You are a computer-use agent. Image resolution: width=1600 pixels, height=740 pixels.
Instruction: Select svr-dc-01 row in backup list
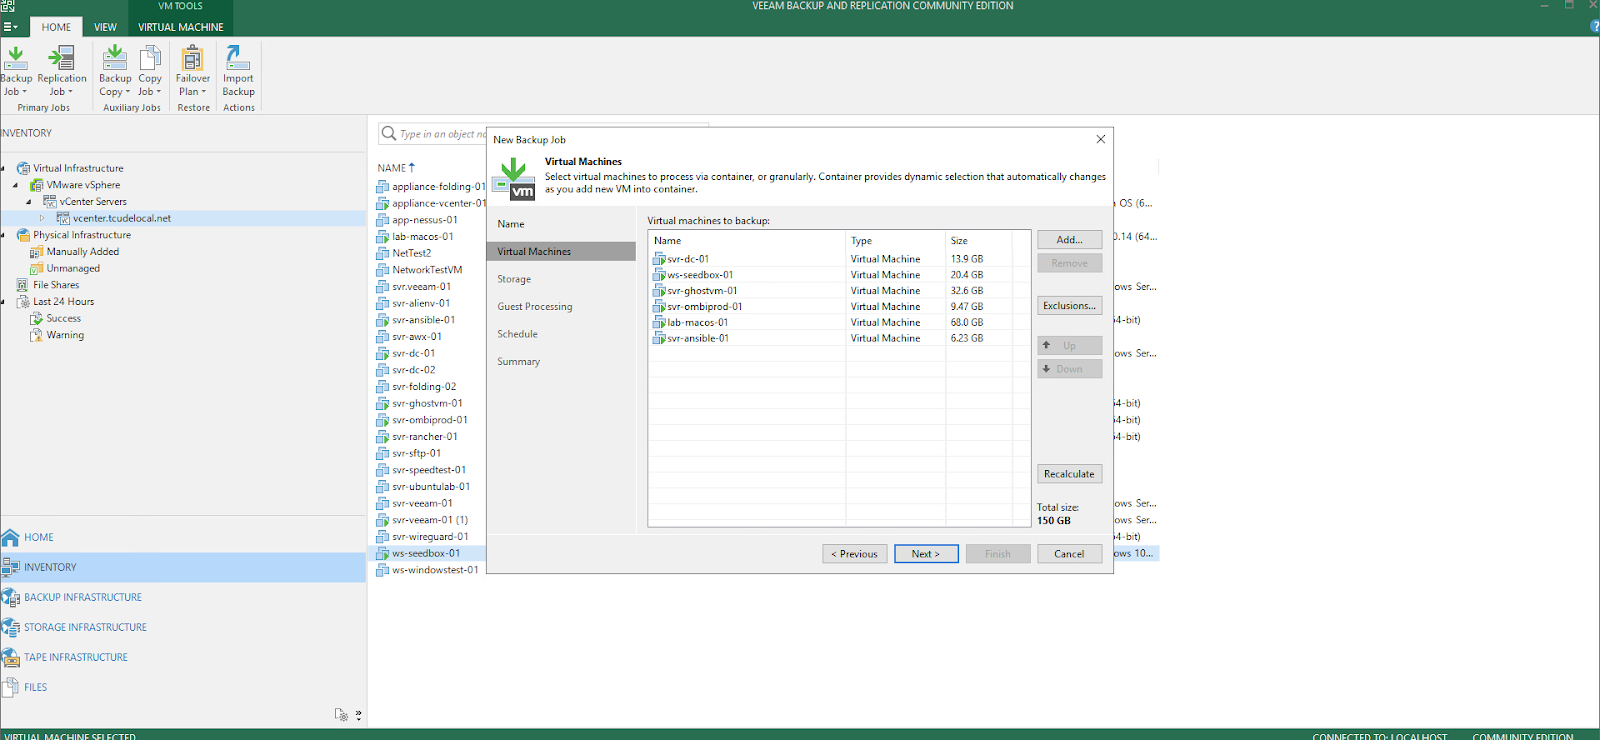tap(840, 259)
